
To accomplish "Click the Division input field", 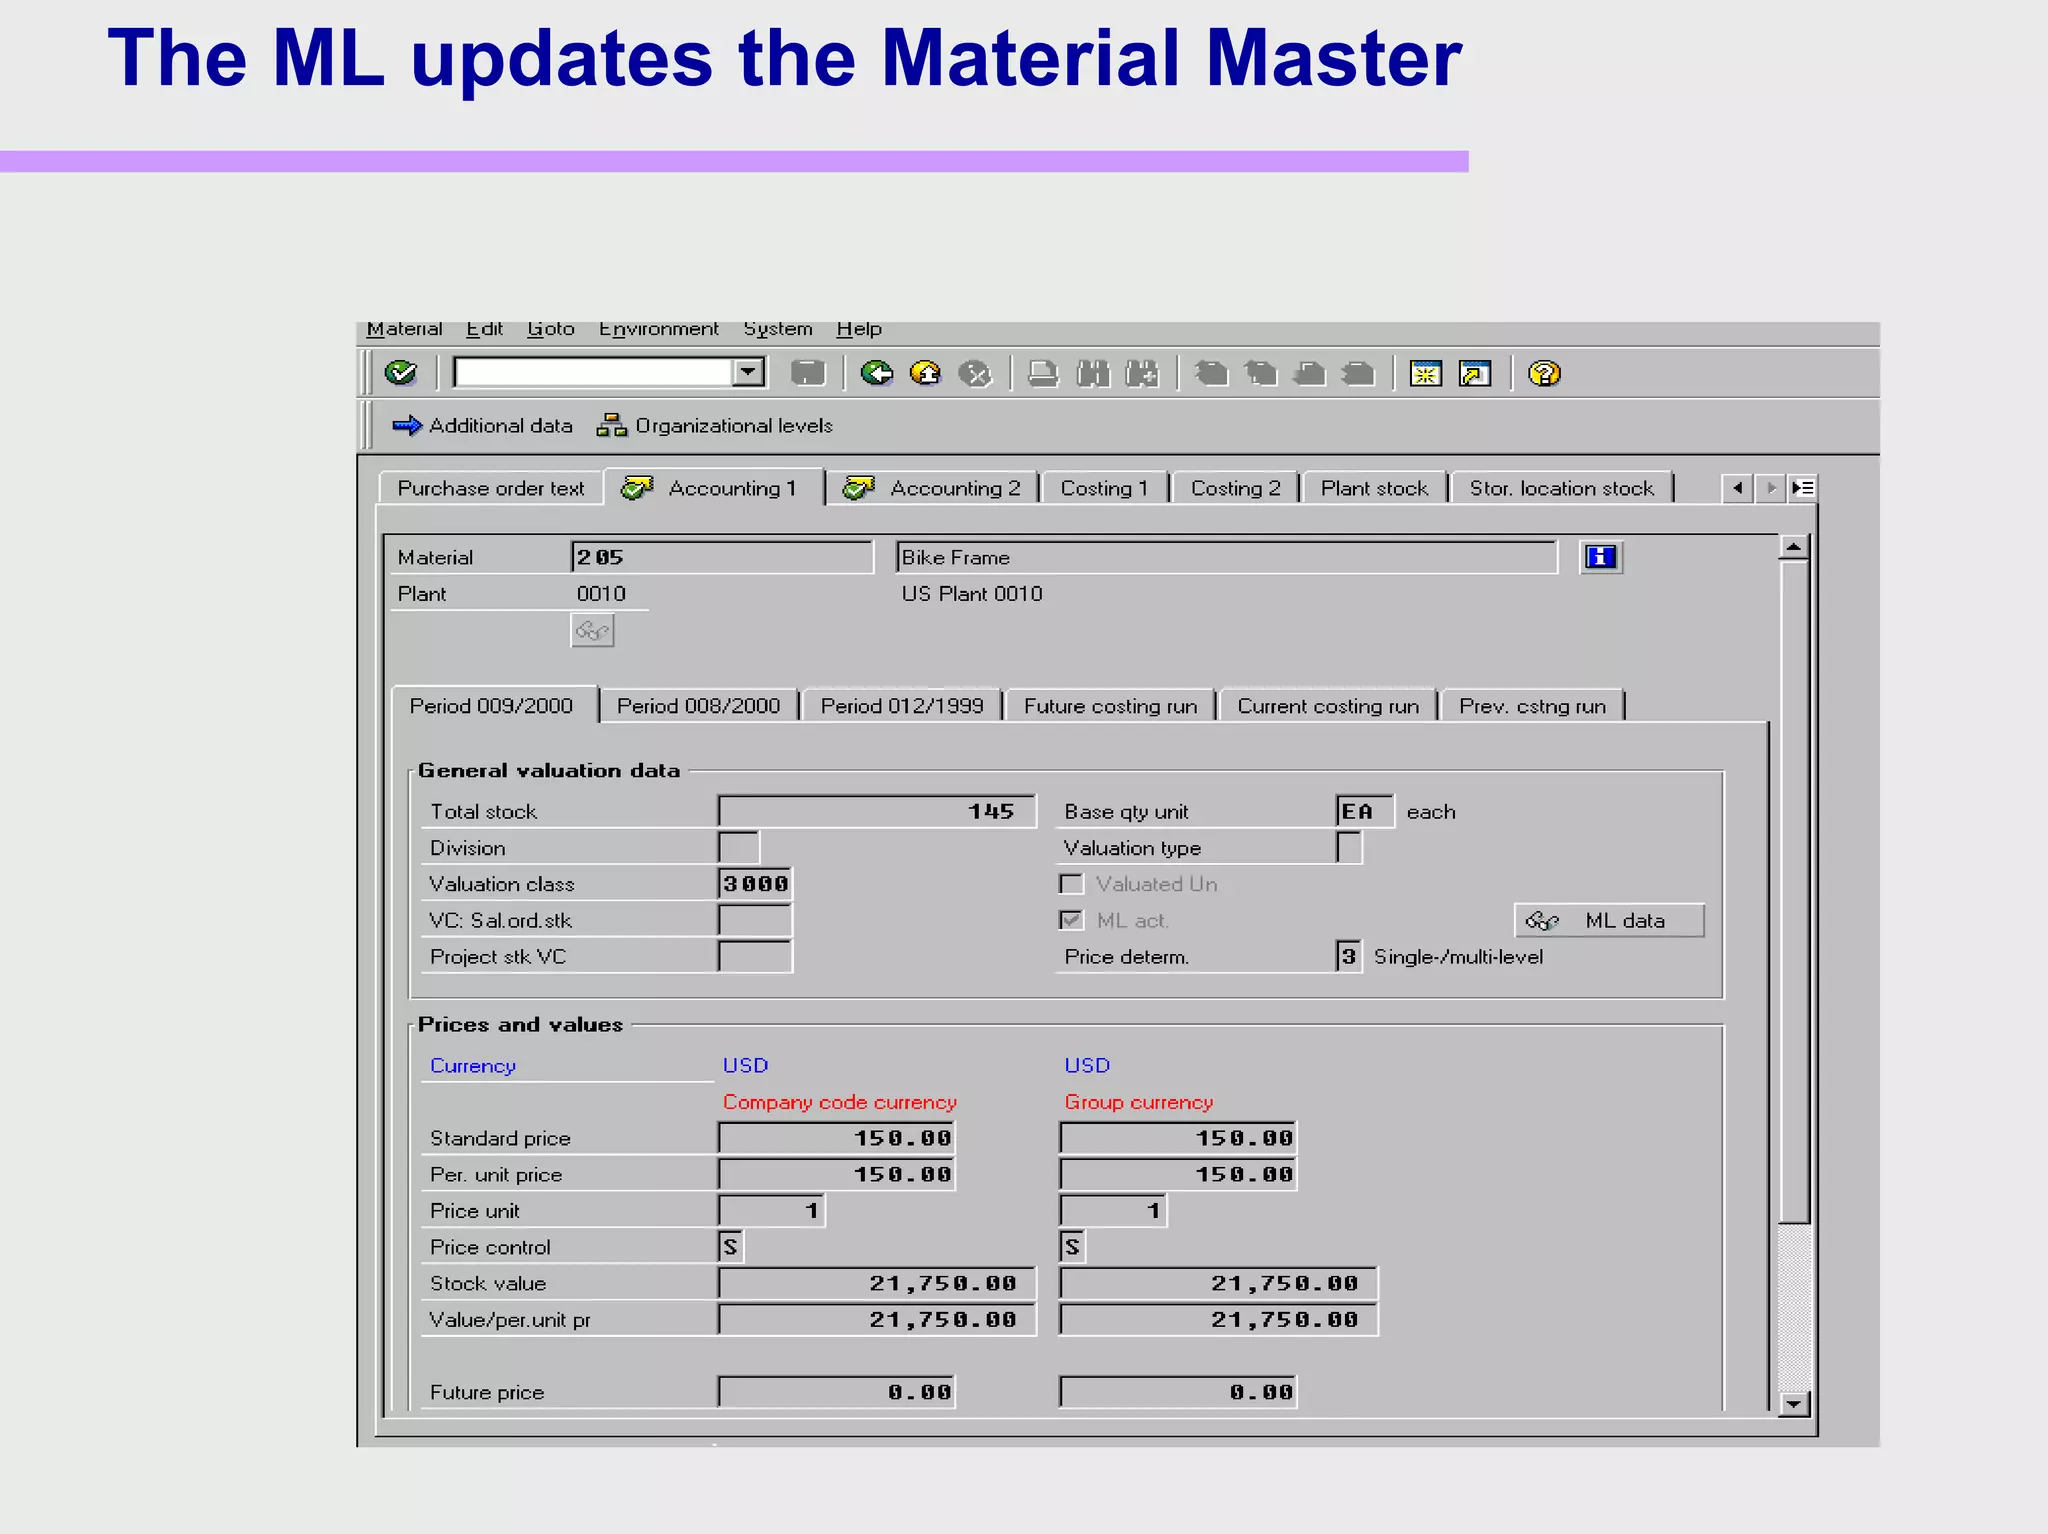I will tap(739, 847).
